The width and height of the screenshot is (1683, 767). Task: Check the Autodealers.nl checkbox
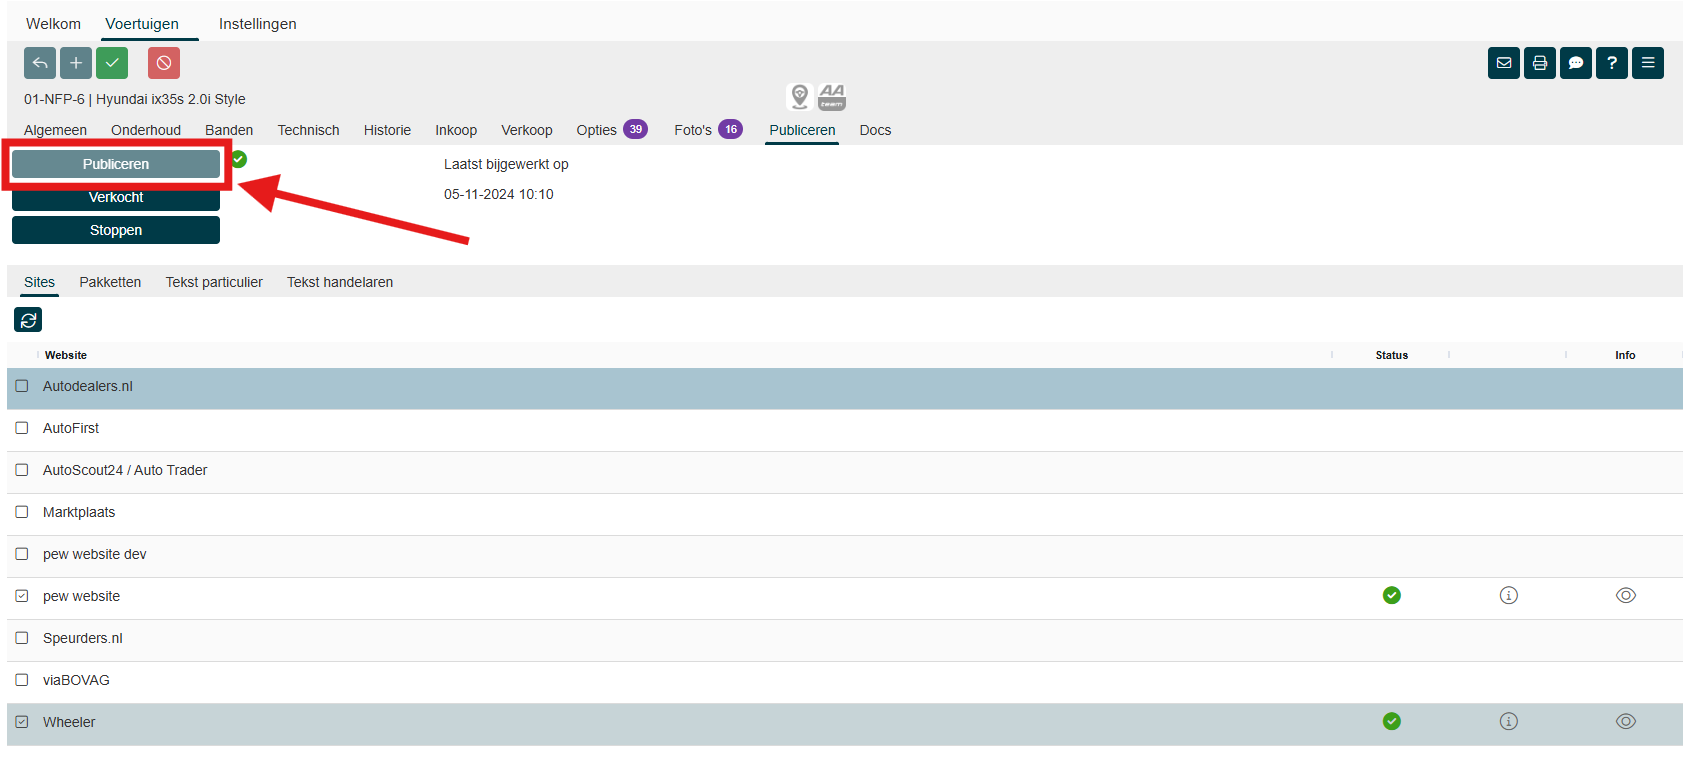click(22, 386)
